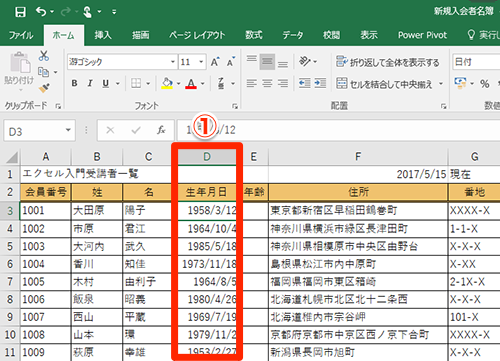The image size is (500, 361).
Task: Open the クリップボード dialog launcher
Action: 58,106
